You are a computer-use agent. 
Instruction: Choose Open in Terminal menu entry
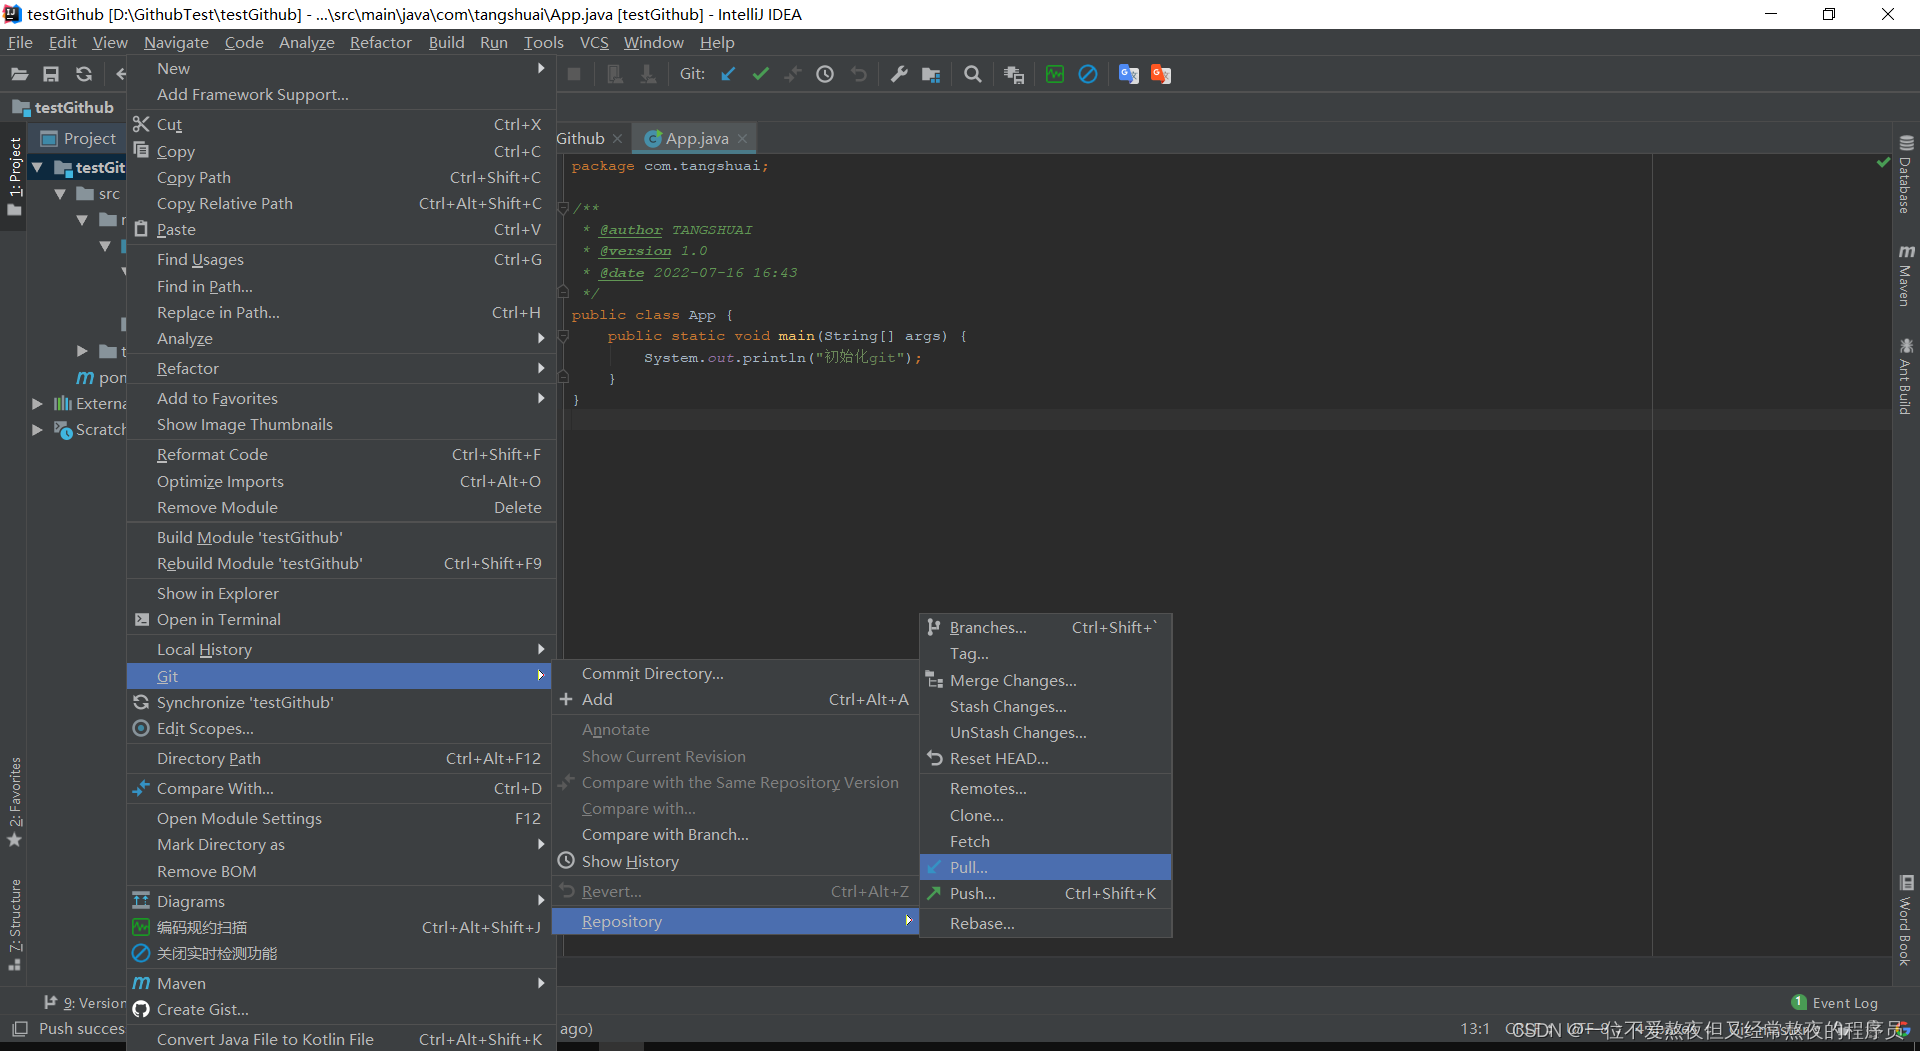[x=341, y=620]
